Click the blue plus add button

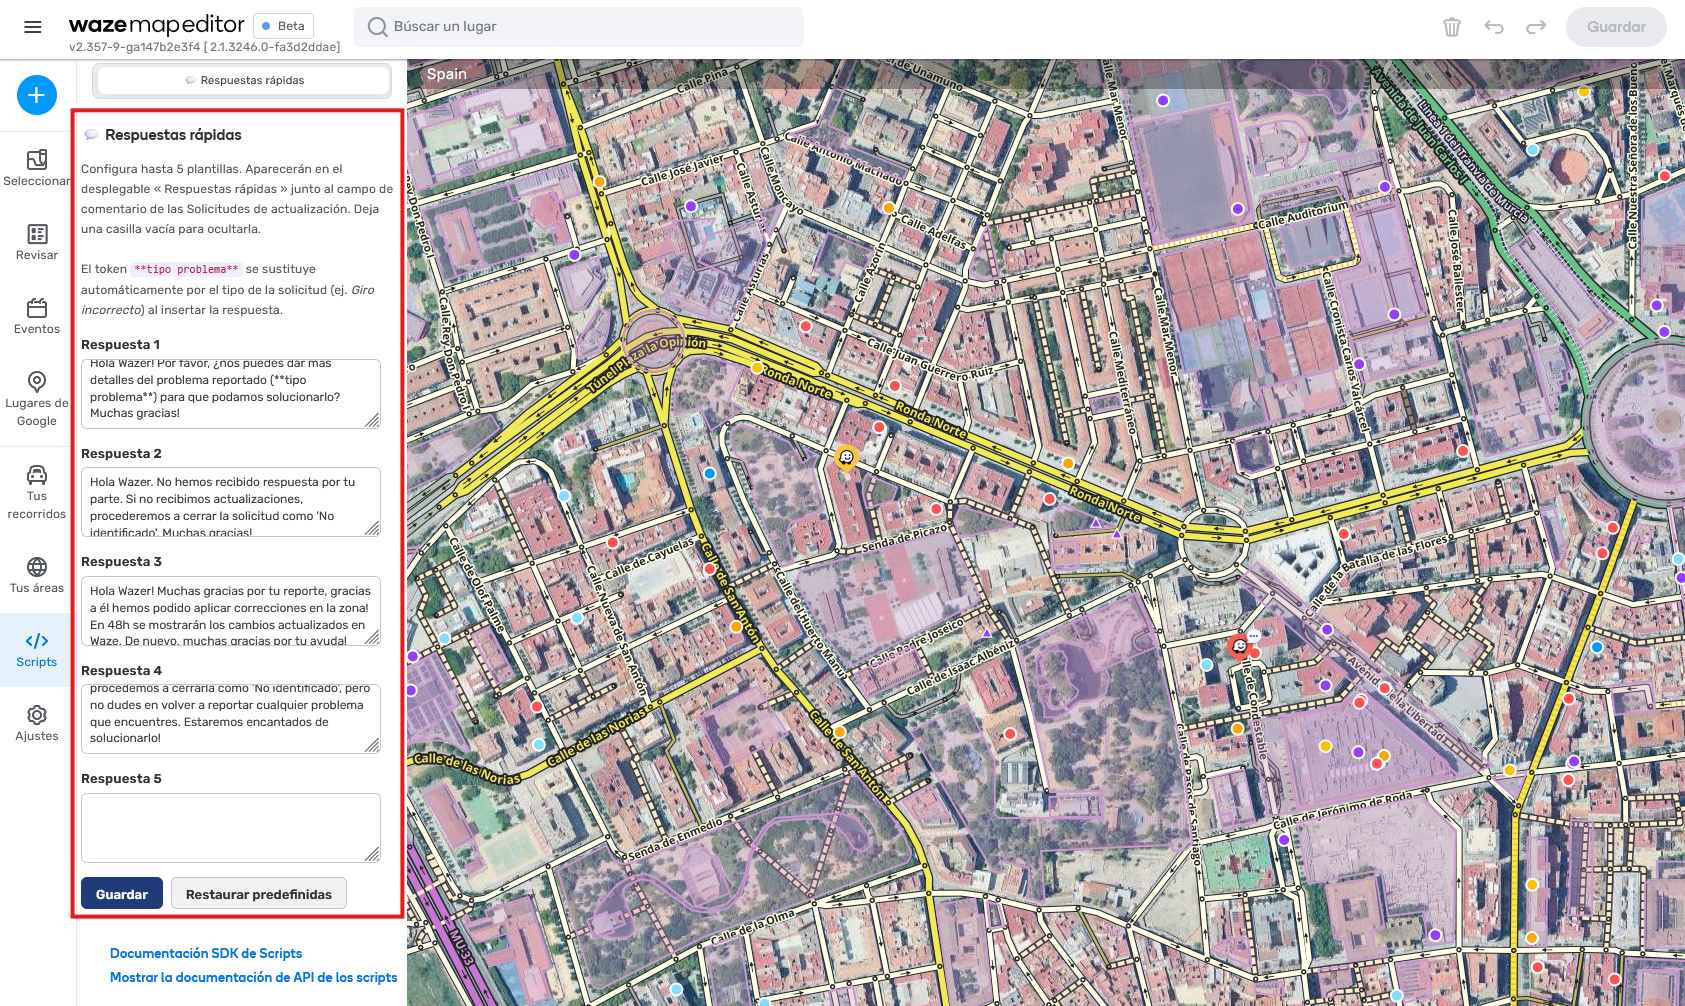click(37, 95)
